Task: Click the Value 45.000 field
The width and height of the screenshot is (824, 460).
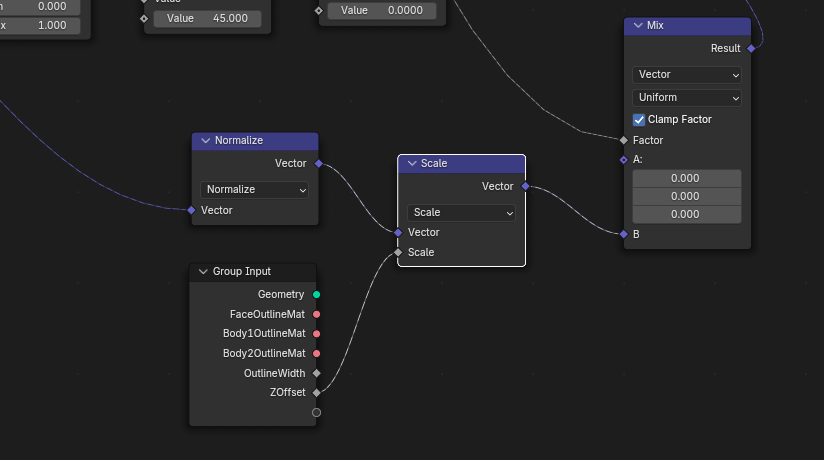Action: coord(207,19)
